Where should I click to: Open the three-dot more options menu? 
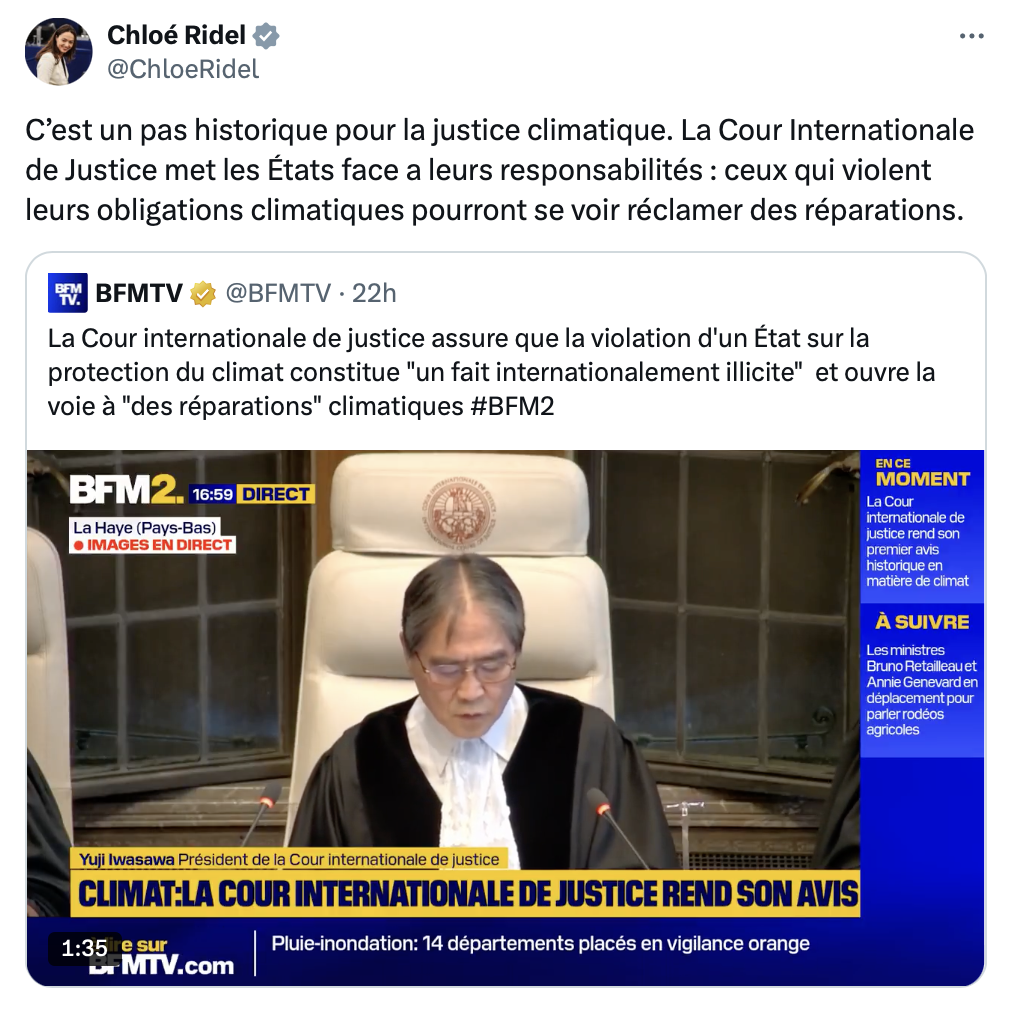point(971,36)
